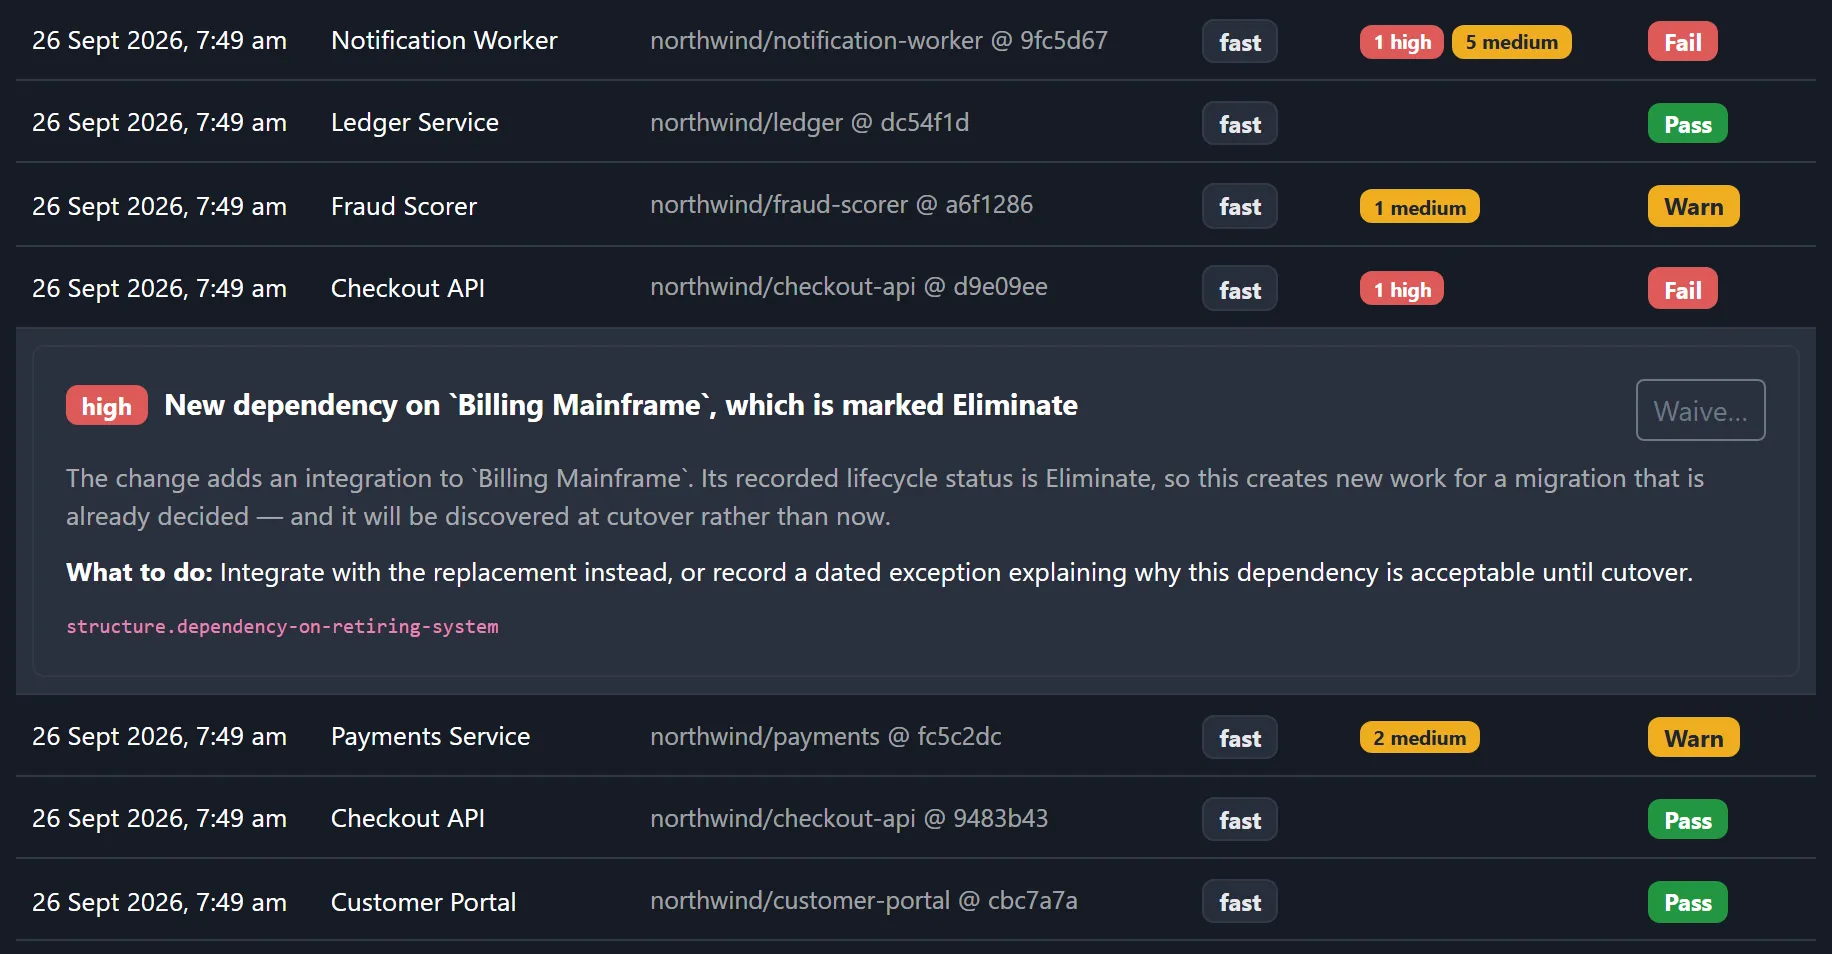Viewport: 1832px width, 954px height.
Task: Collapse the Checkout API d9e09ee row
Action: (x=915, y=288)
